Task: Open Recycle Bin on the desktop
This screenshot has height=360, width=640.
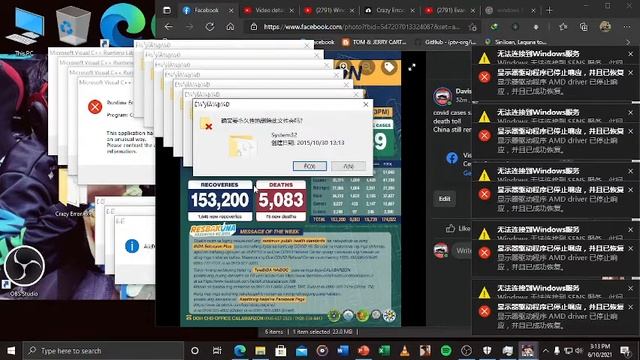Action: [x=73, y=27]
